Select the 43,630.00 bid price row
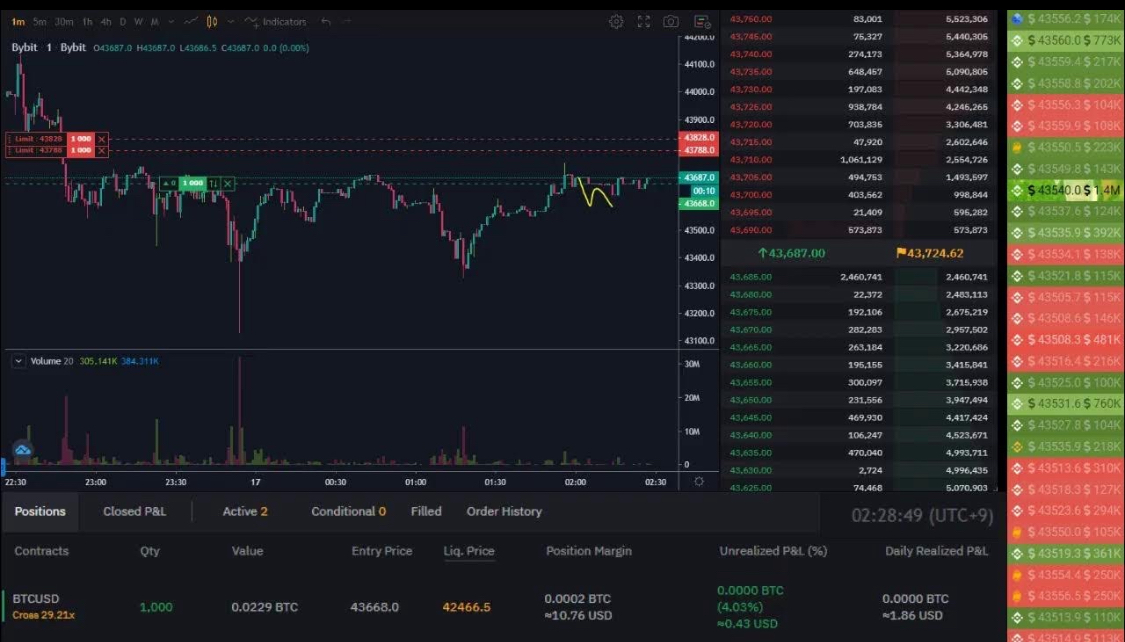Viewport: 1125px width, 642px height. (x=859, y=470)
